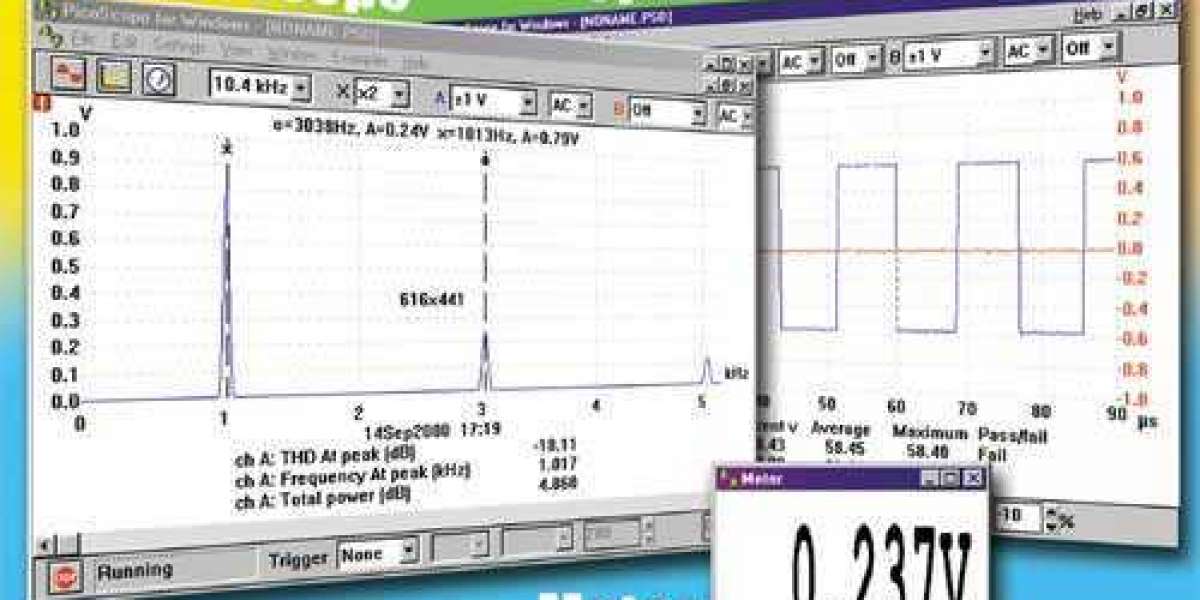
Task: Open channel B Off range dropdown
Action: pos(697,114)
